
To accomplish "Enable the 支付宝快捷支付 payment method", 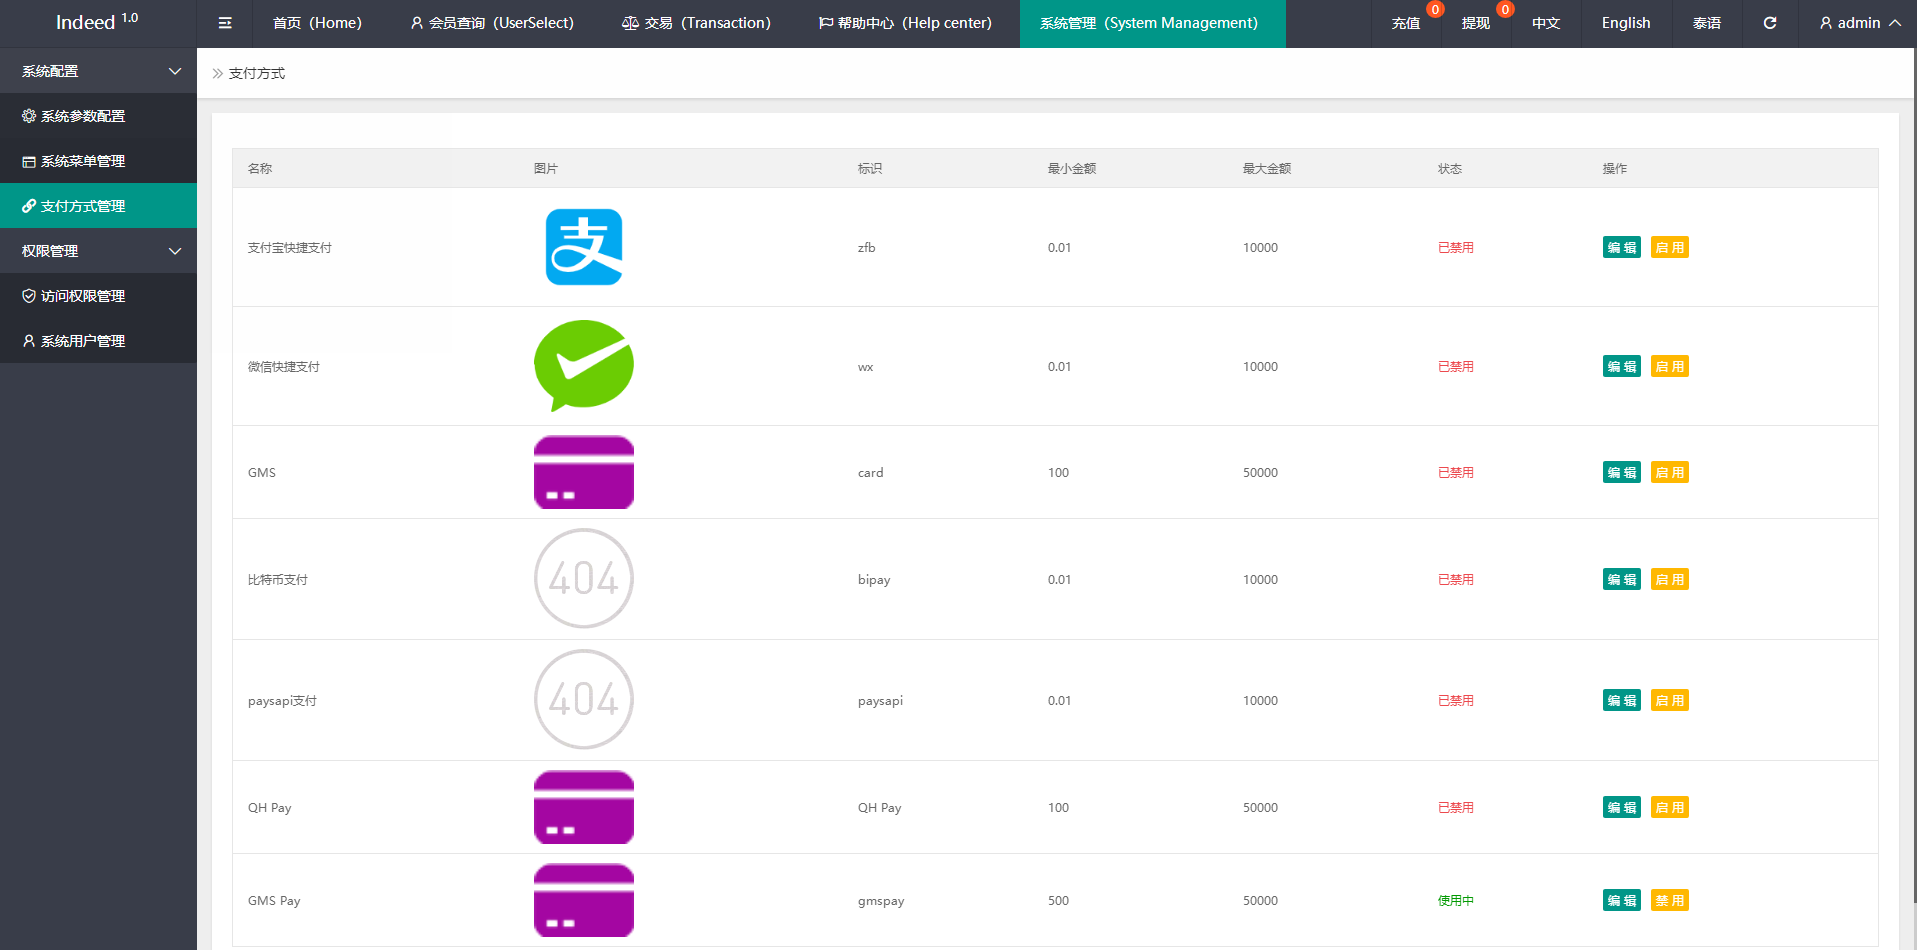I will 1670,247.
